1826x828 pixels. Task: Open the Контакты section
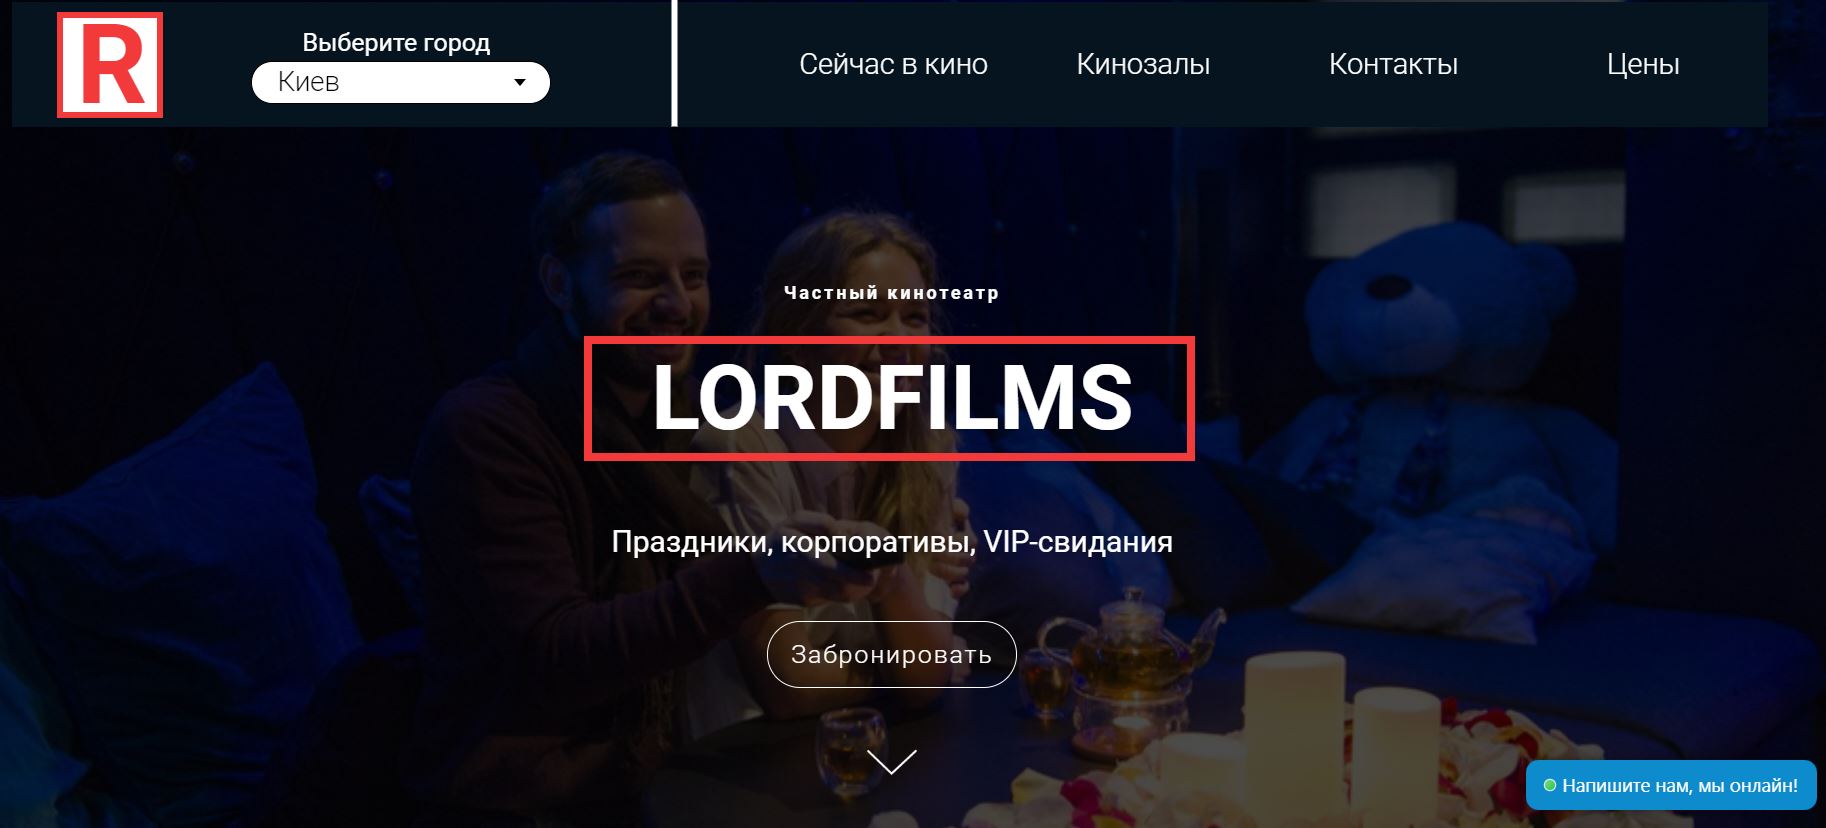pyautogui.click(x=1393, y=64)
